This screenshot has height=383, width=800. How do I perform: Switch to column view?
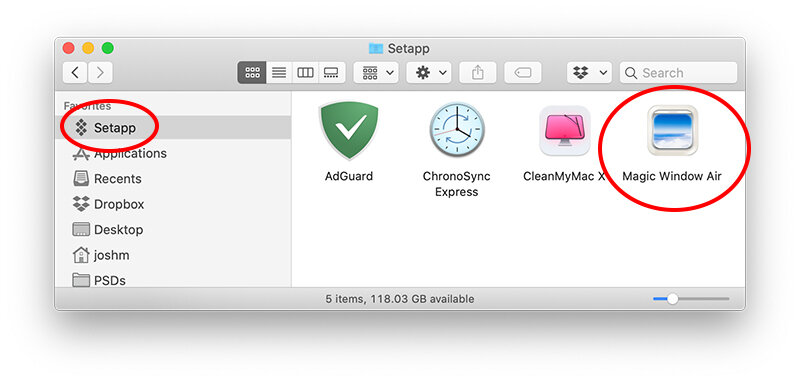coord(306,72)
